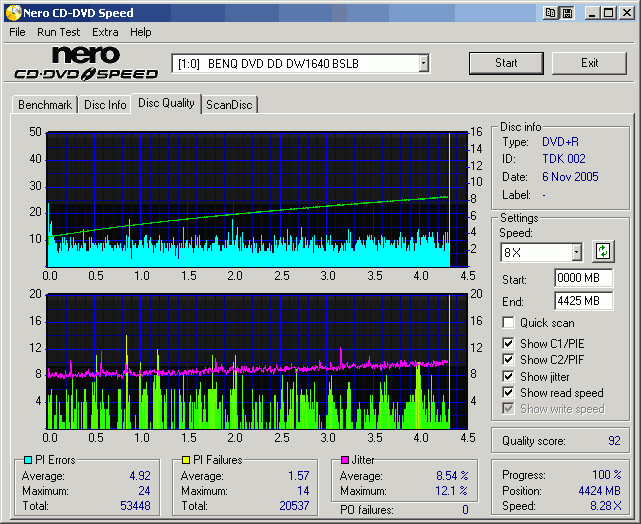Screen dimensions: 641x524
Task: Uncheck Show C1/PIE option
Action: [509, 344]
